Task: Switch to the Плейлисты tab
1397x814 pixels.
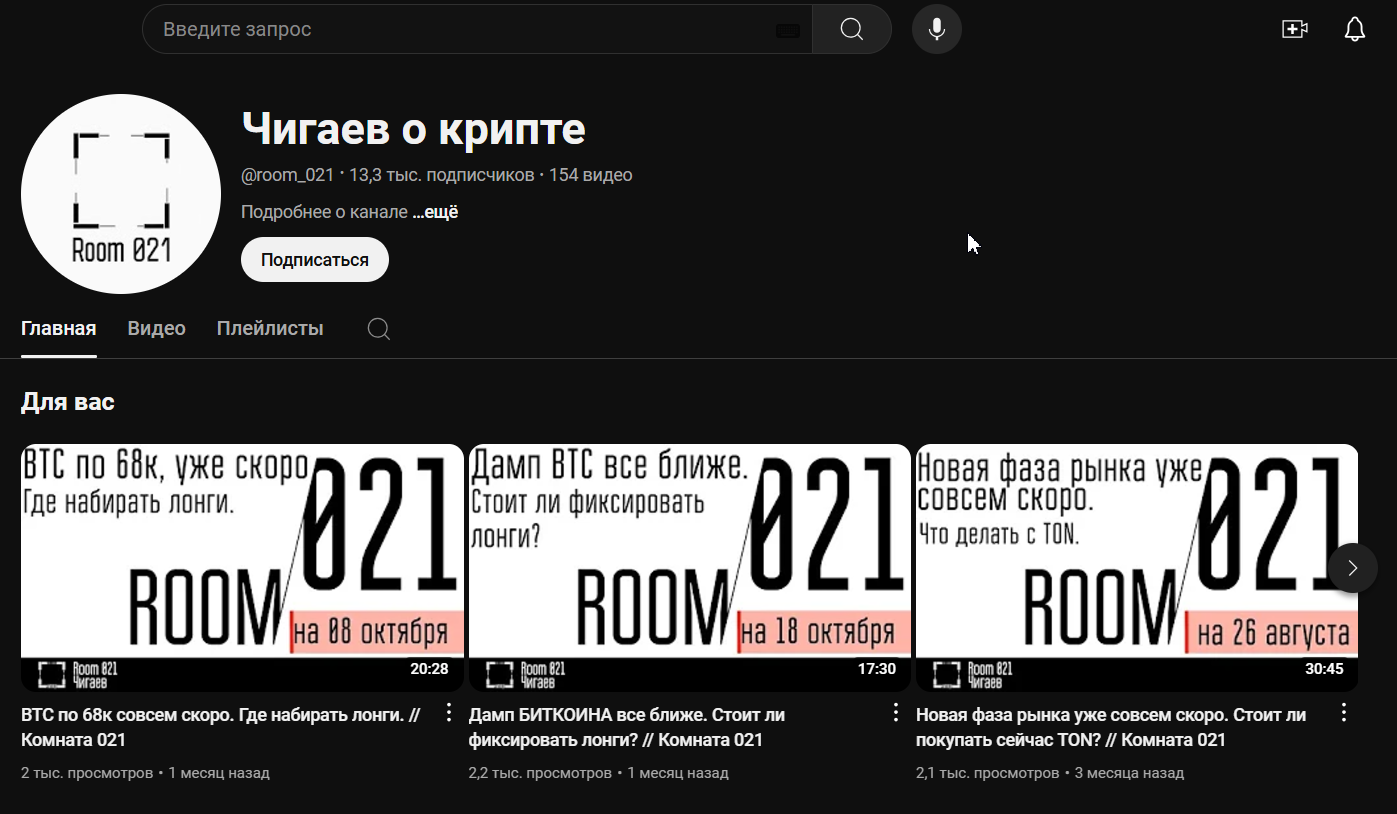Action: 270,328
